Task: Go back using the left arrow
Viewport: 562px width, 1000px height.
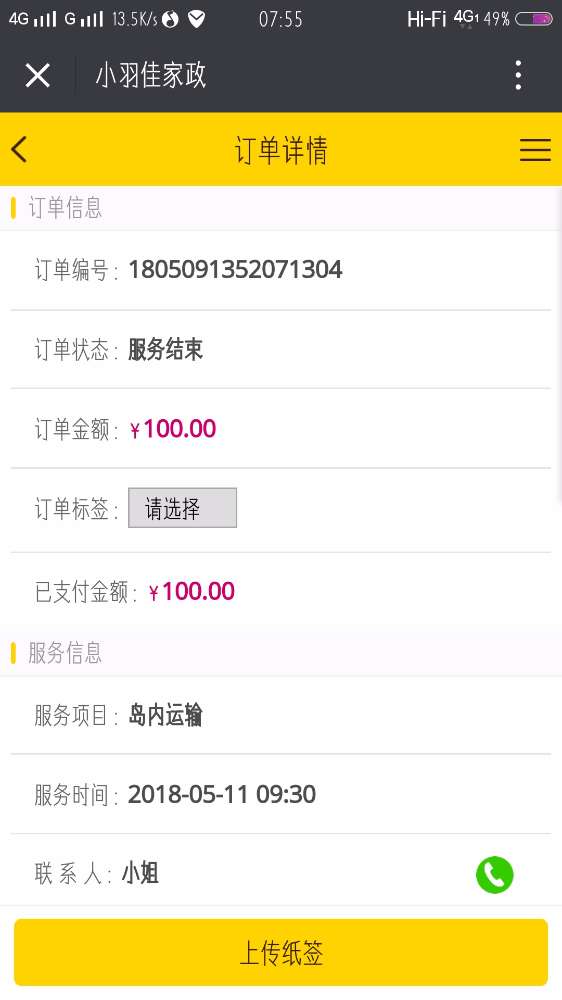Action: coord(19,150)
